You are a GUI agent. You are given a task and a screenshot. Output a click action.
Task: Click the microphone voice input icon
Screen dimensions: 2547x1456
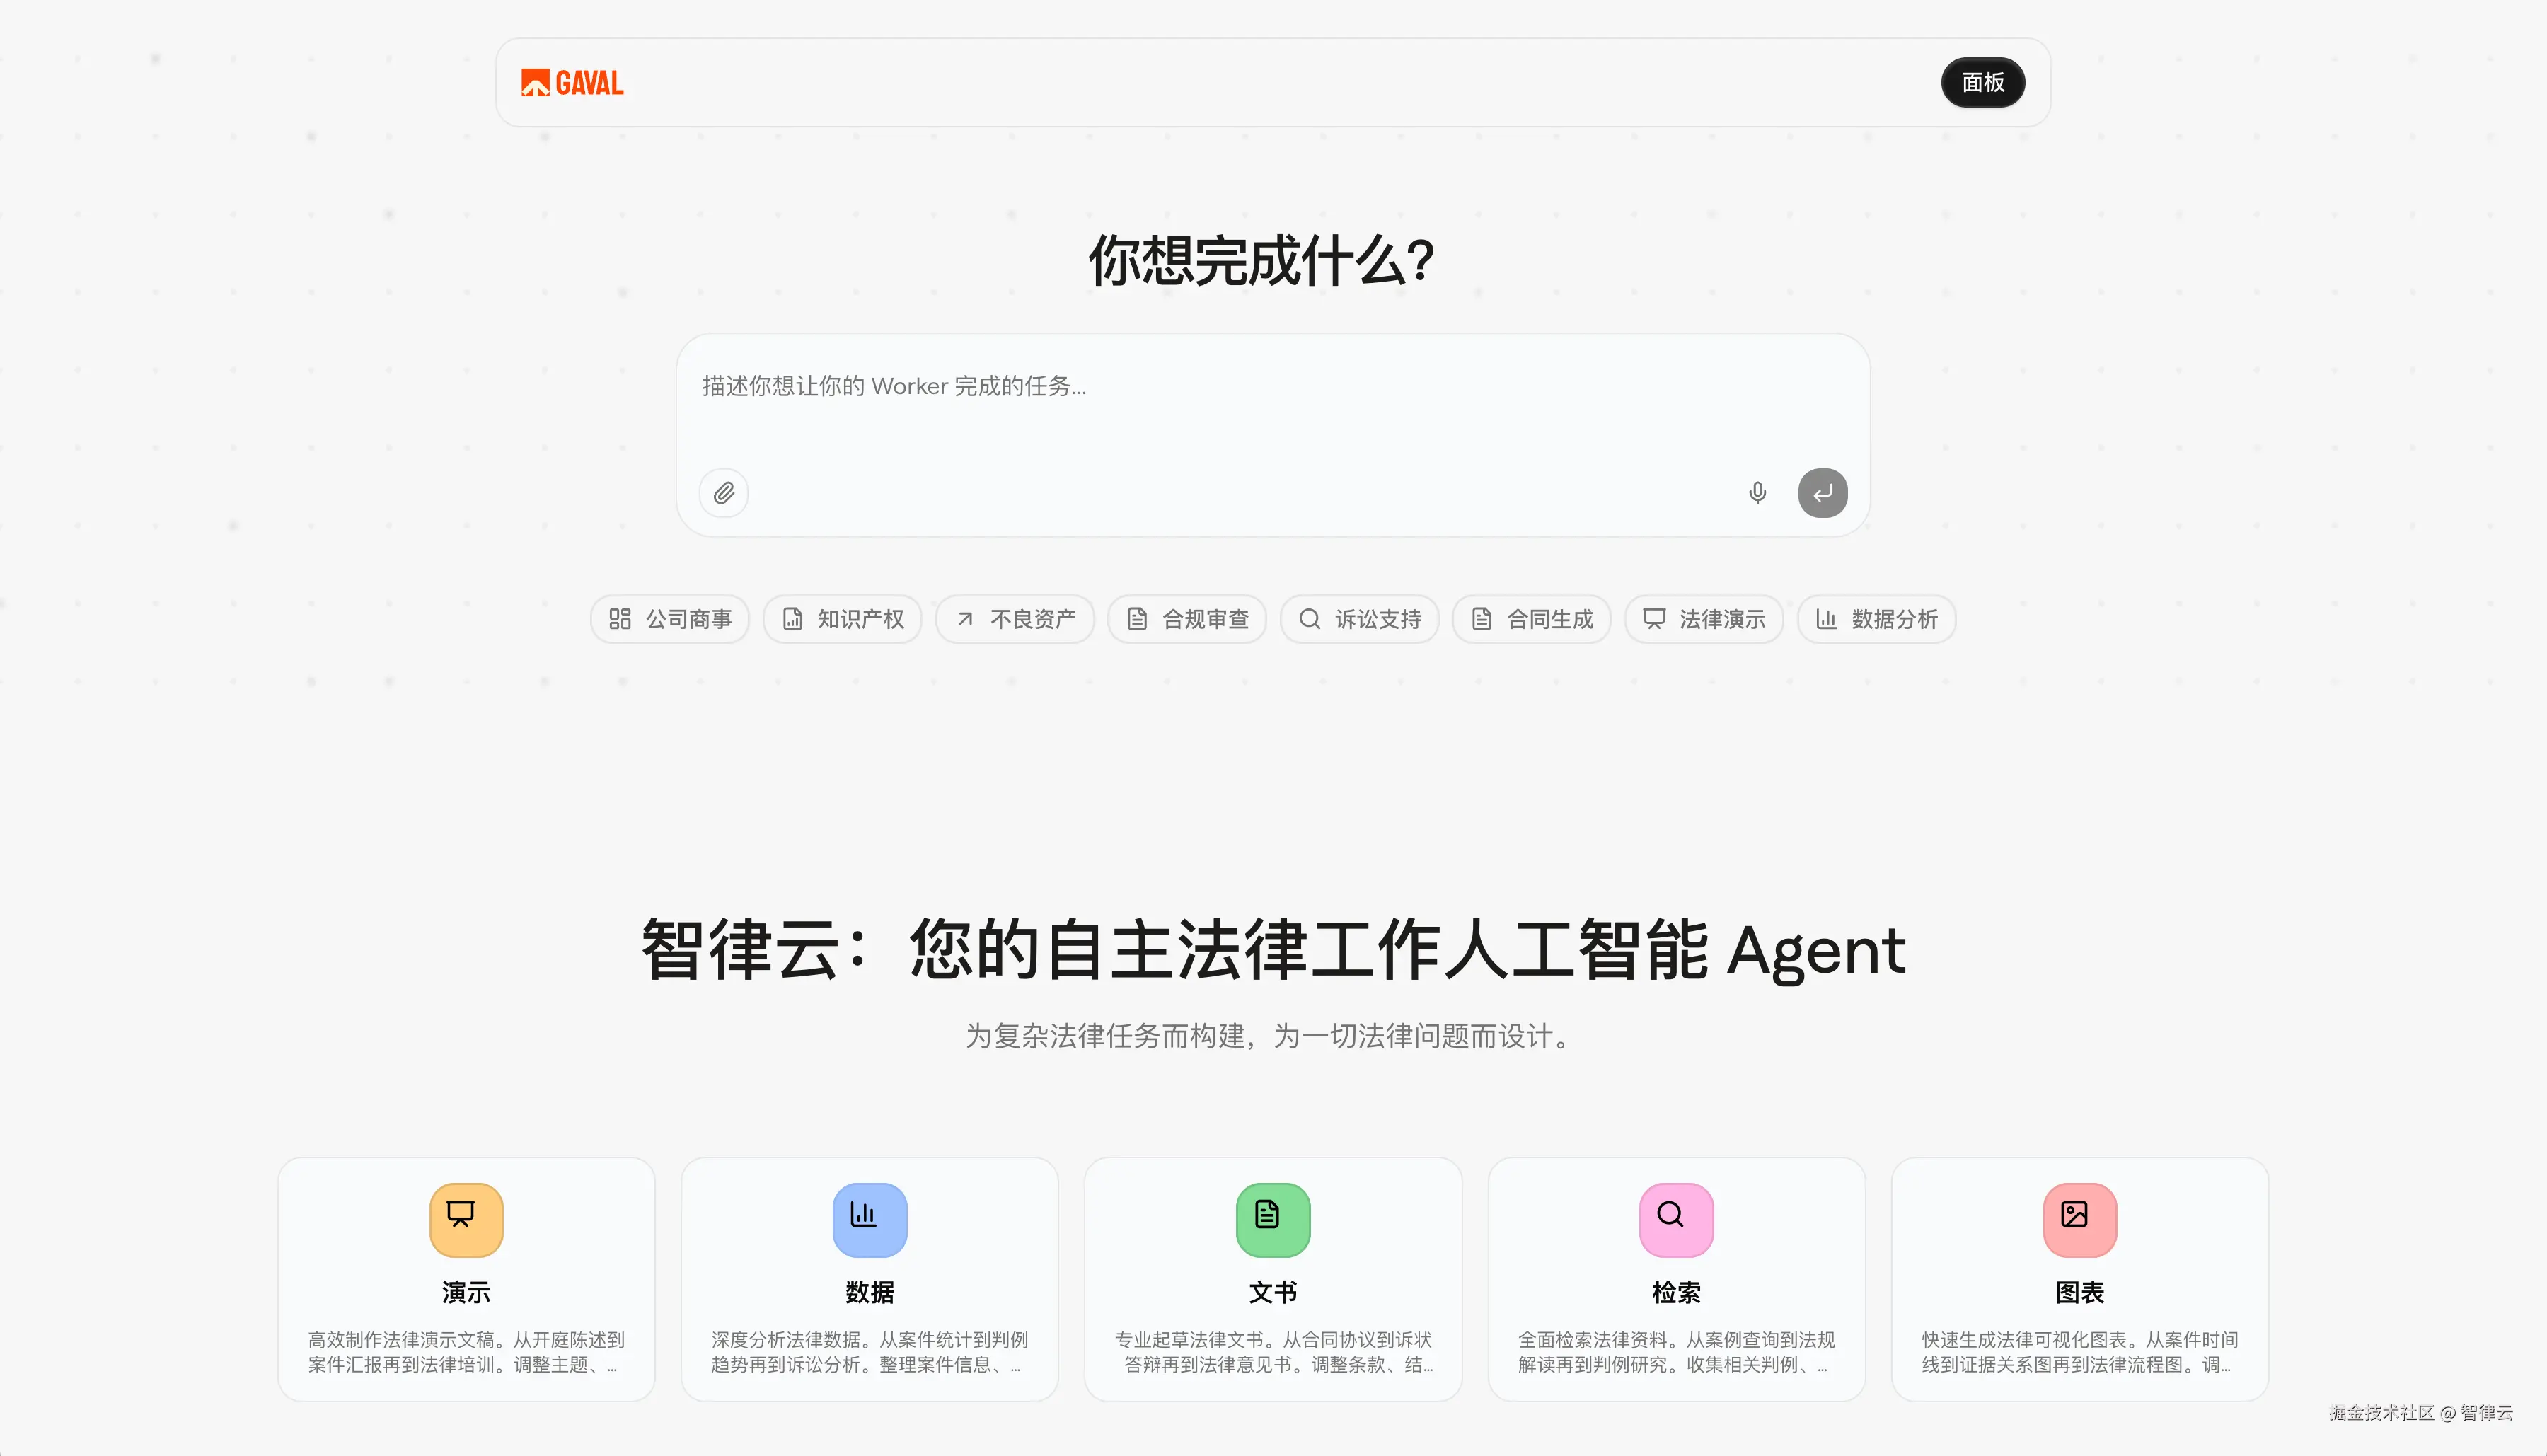[1757, 493]
